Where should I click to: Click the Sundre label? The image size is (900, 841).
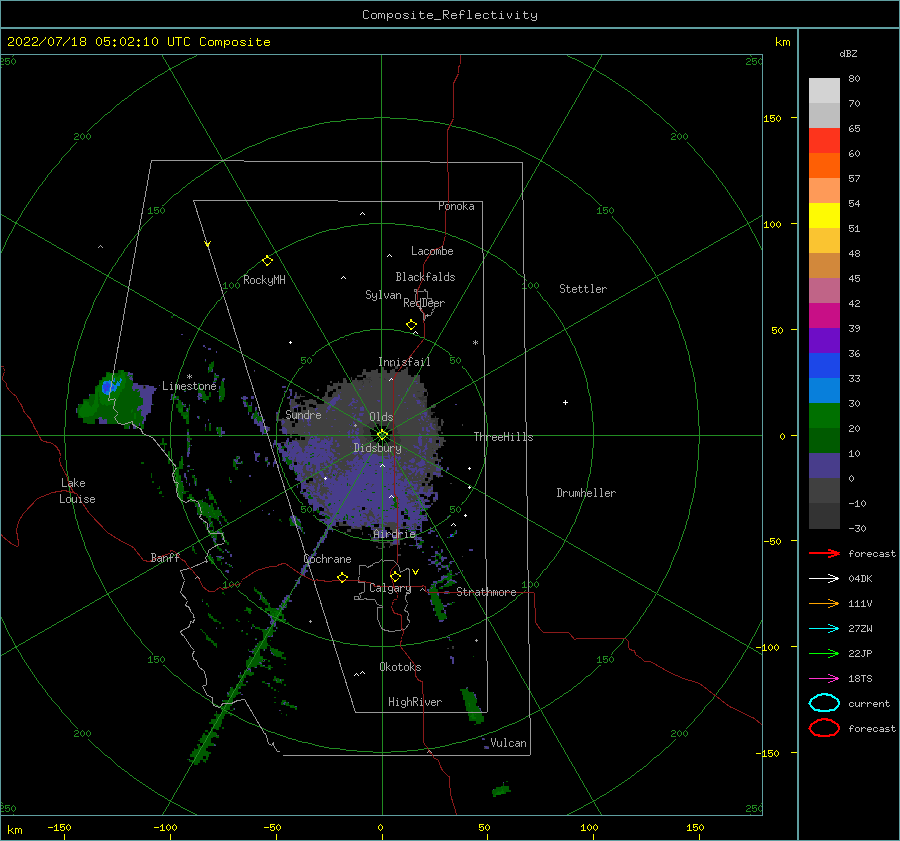[x=303, y=414]
